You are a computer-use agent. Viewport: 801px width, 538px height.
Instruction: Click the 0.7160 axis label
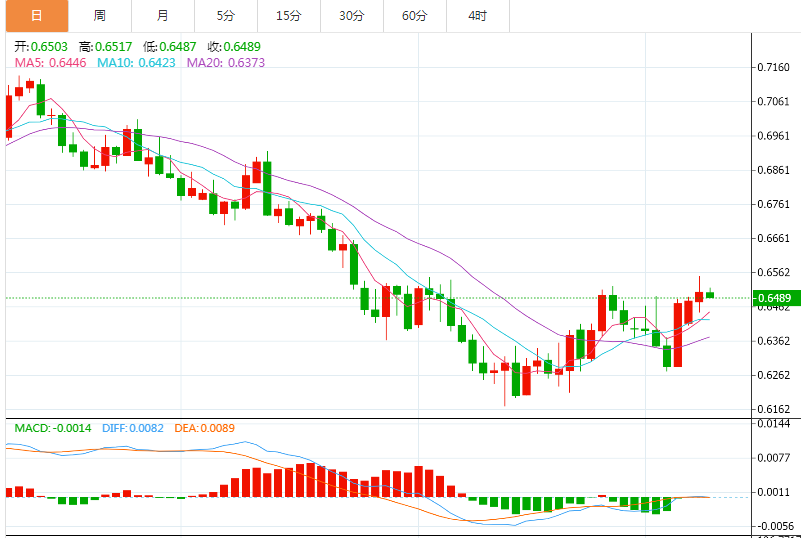click(773, 67)
